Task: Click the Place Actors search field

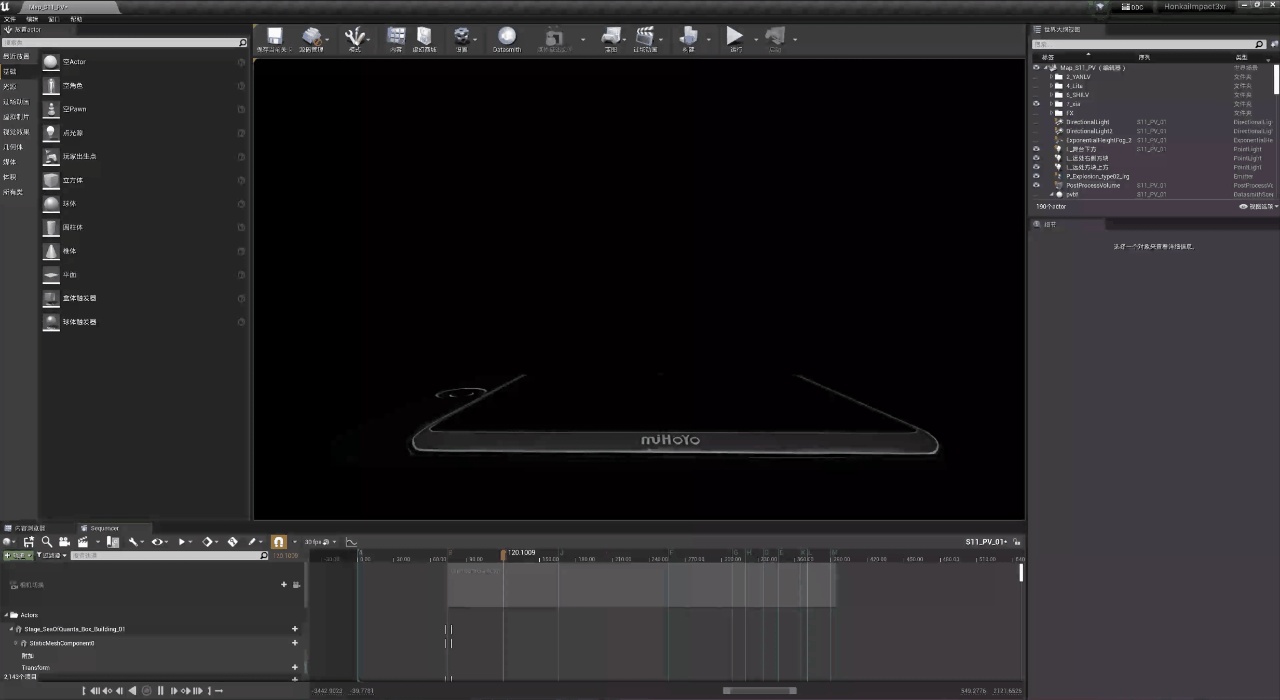Action: click(125, 43)
